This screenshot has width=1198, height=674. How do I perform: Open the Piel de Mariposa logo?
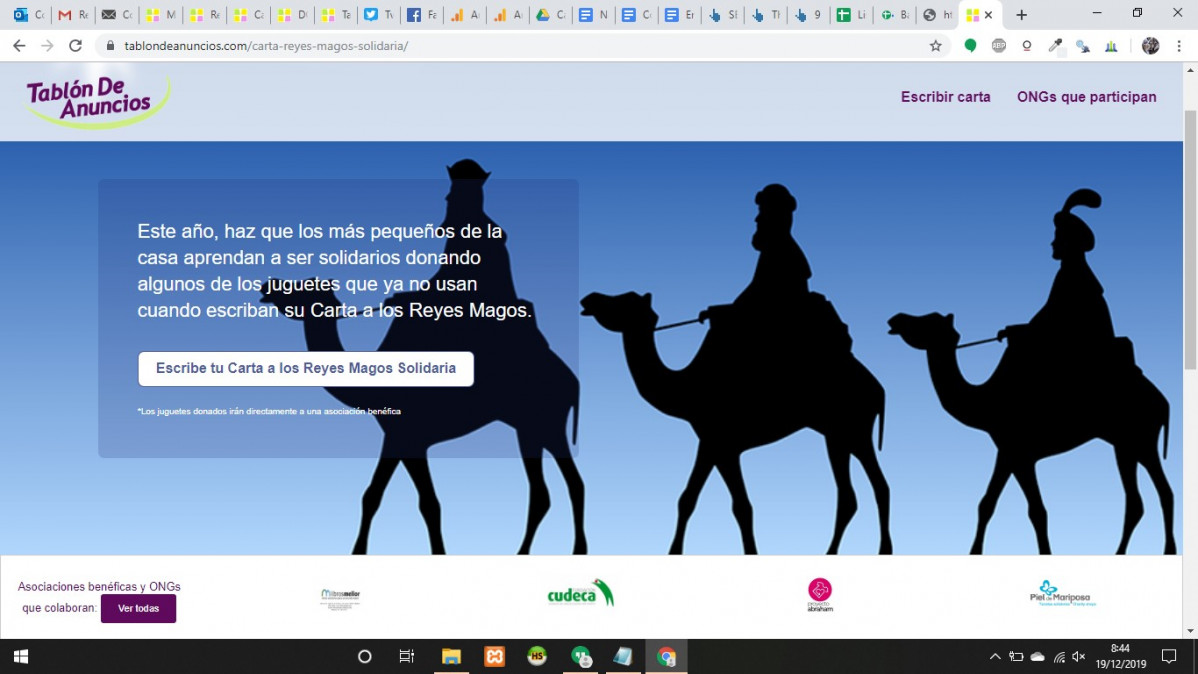click(1062, 594)
